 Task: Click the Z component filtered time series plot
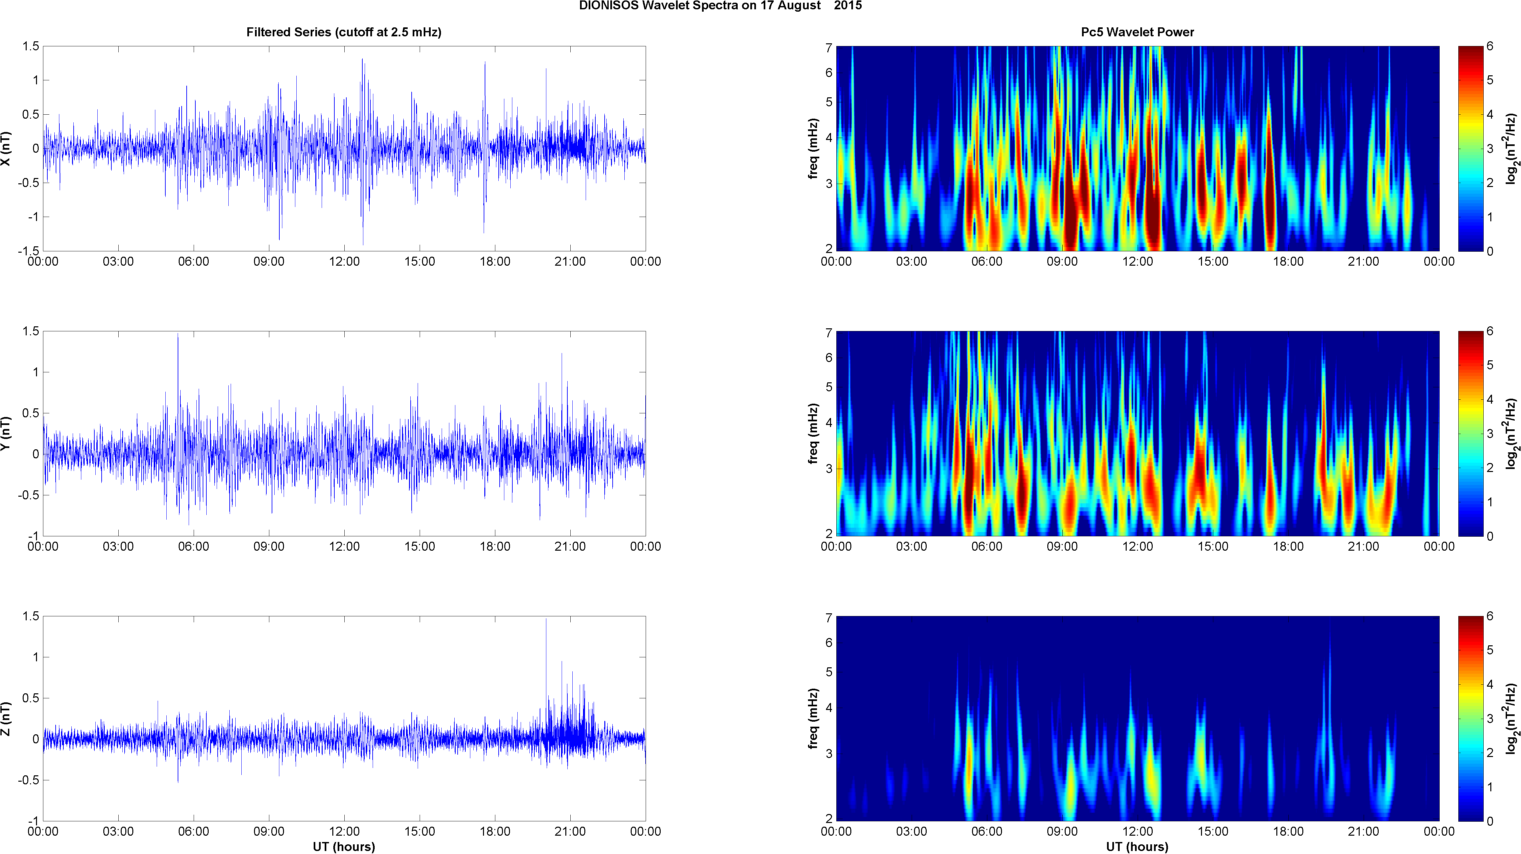click(344, 719)
